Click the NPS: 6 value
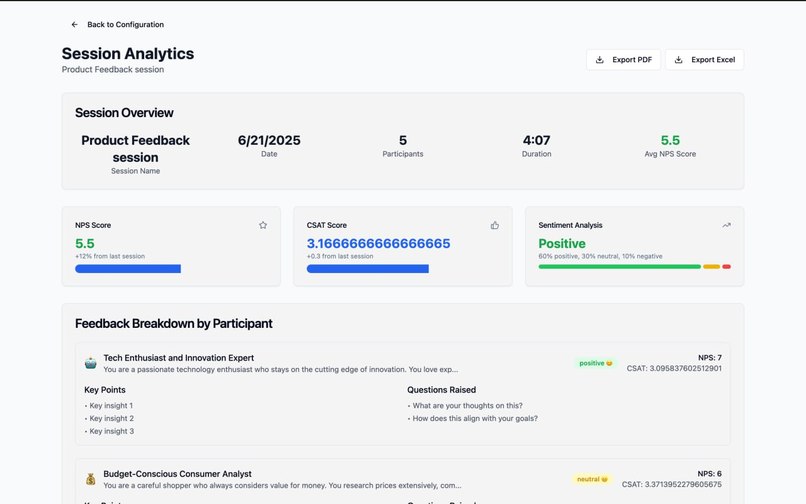The height and width of the screenshot is (504, 806). point(710,474)
